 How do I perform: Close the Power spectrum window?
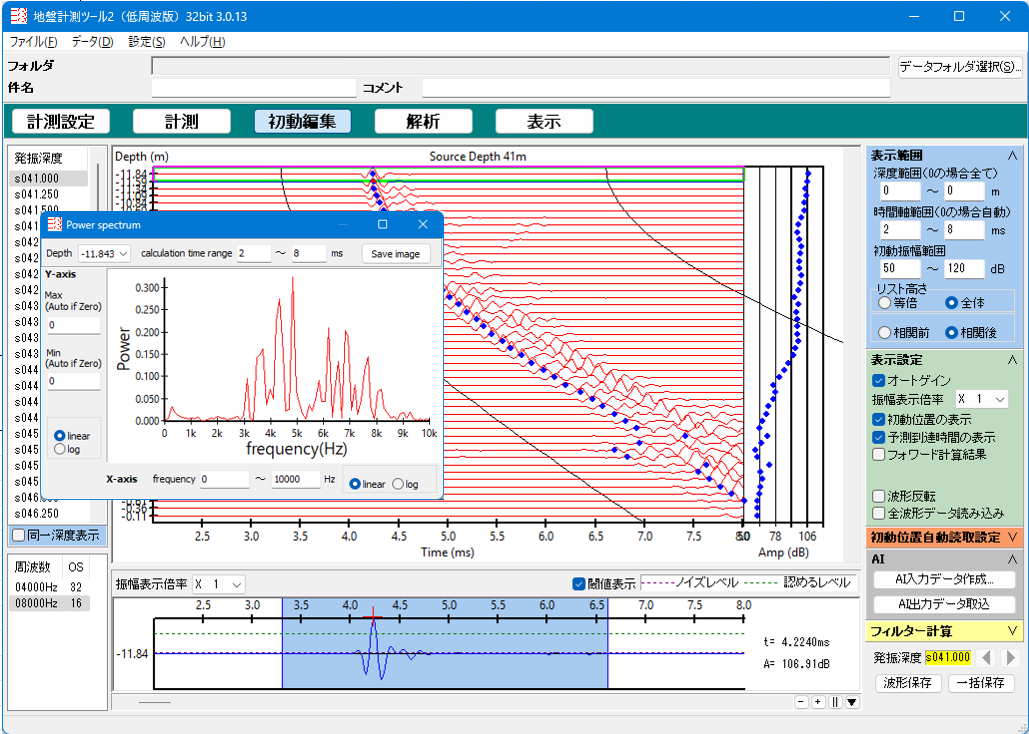(x=423, y=225)
